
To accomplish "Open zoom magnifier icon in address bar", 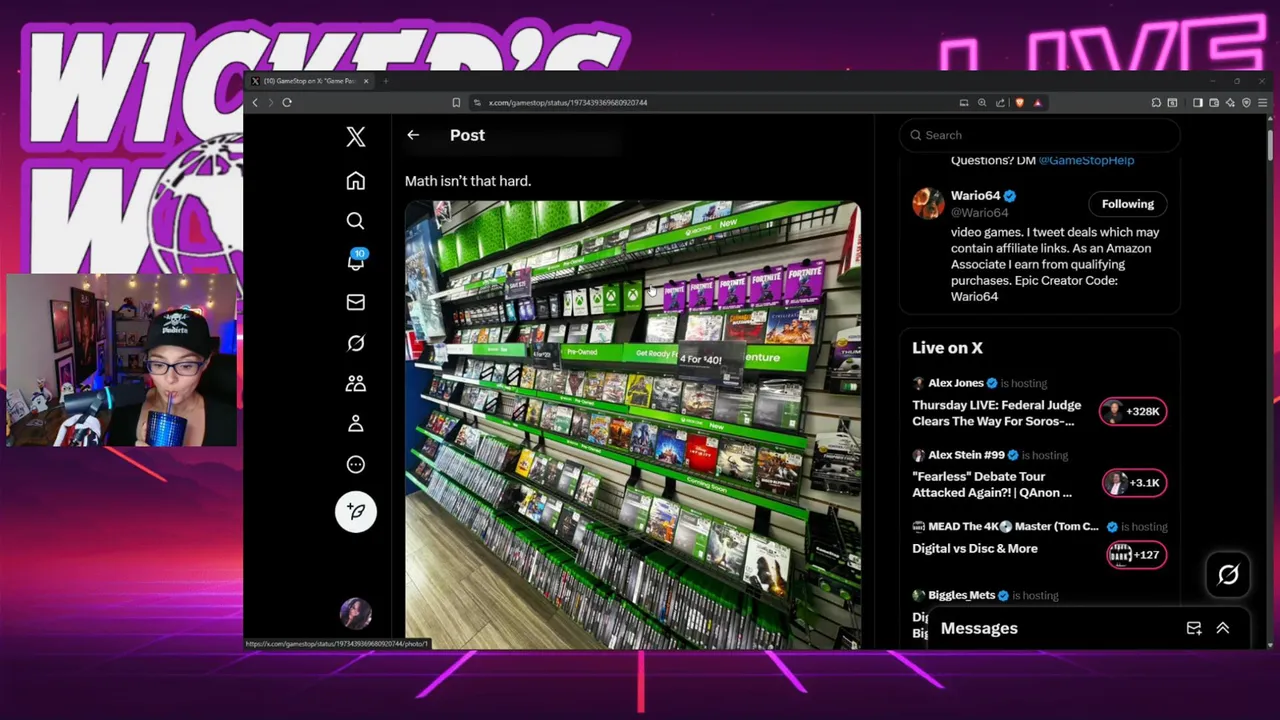I will (x=982, y=102).
